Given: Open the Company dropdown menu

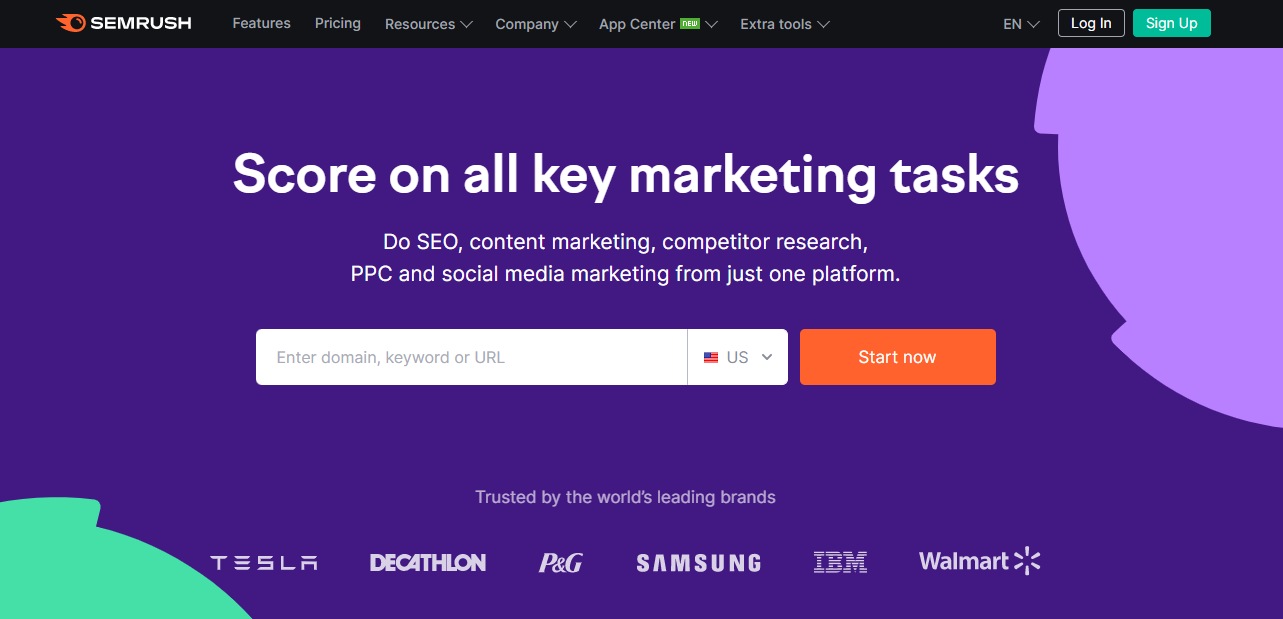Looking at the screenshot, I should coord(536,24).
